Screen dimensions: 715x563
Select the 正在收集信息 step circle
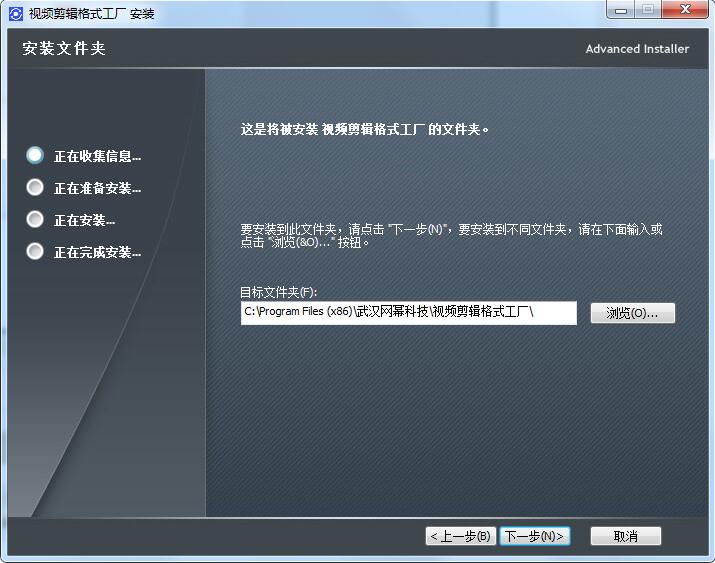(x=35, y=155)
